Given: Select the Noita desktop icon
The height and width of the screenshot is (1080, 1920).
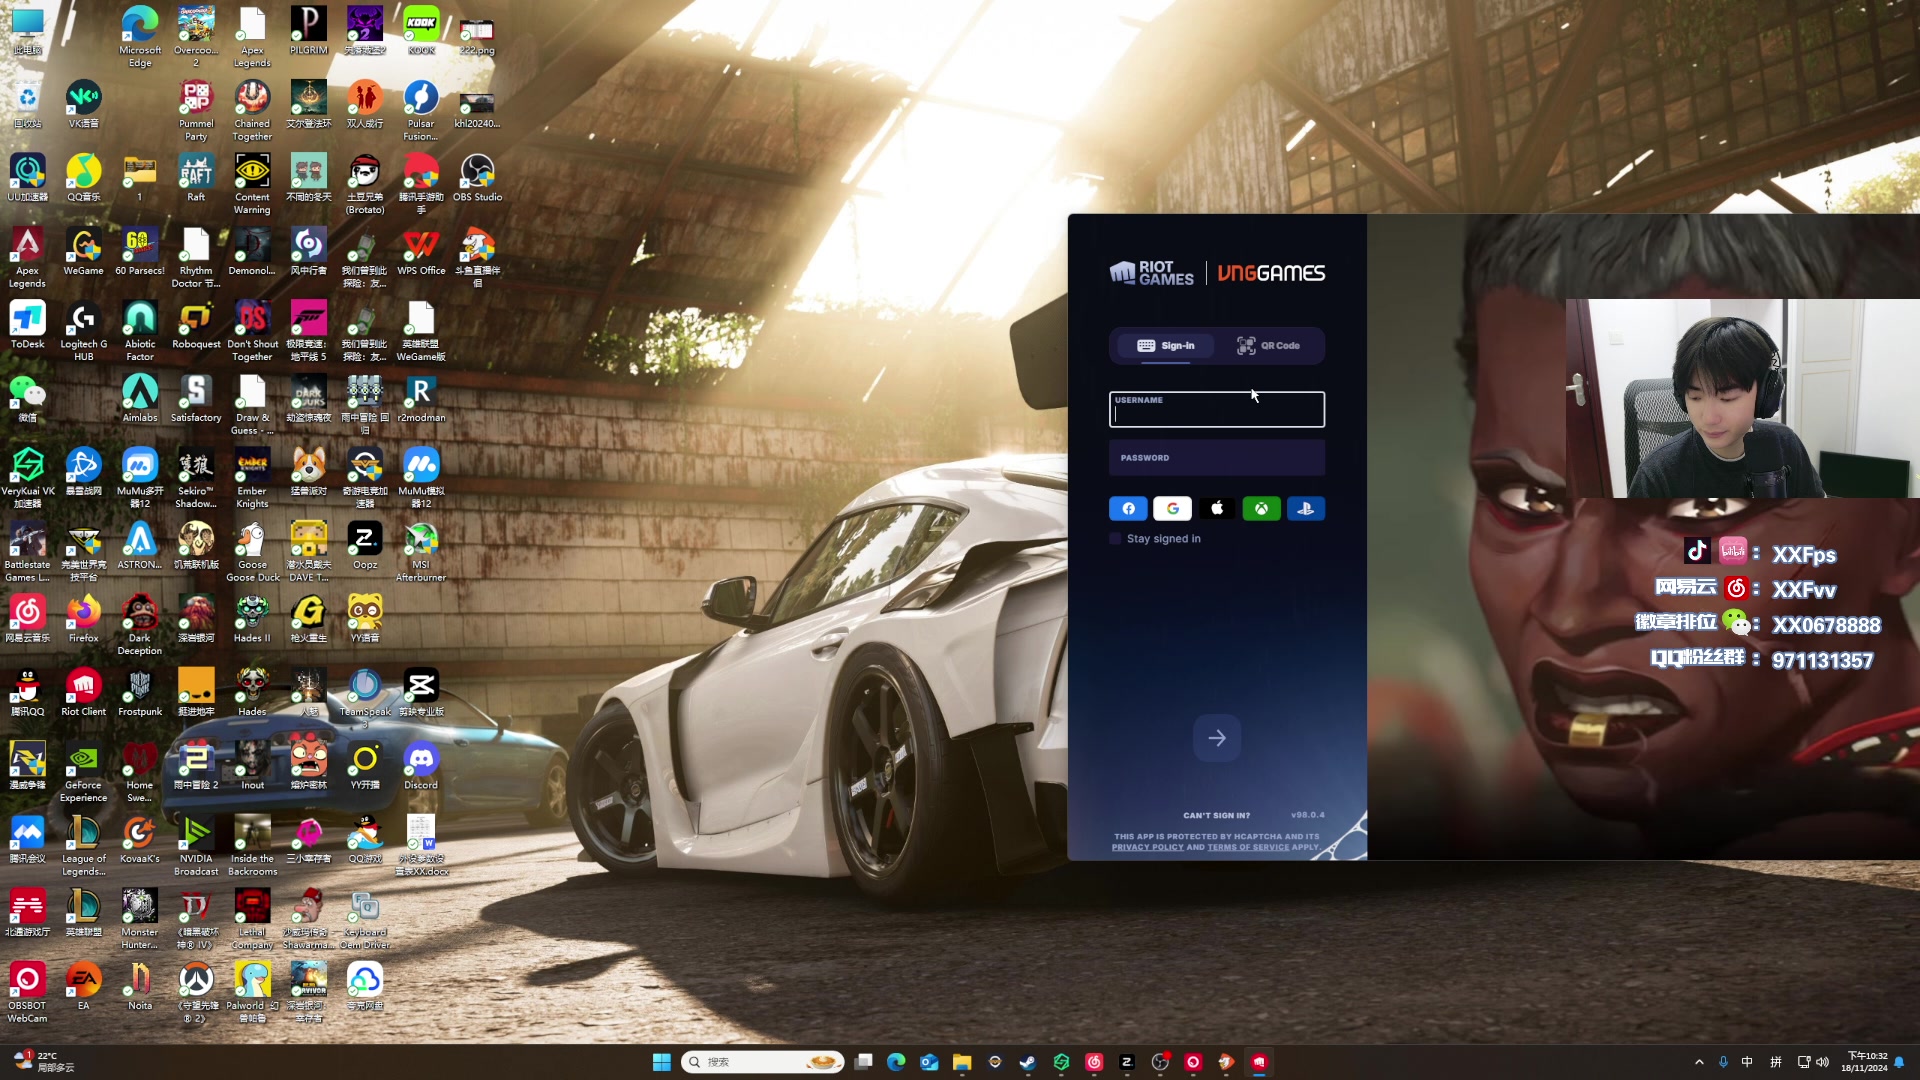Looking at the screenshot, I should click(x=140, y=986).
